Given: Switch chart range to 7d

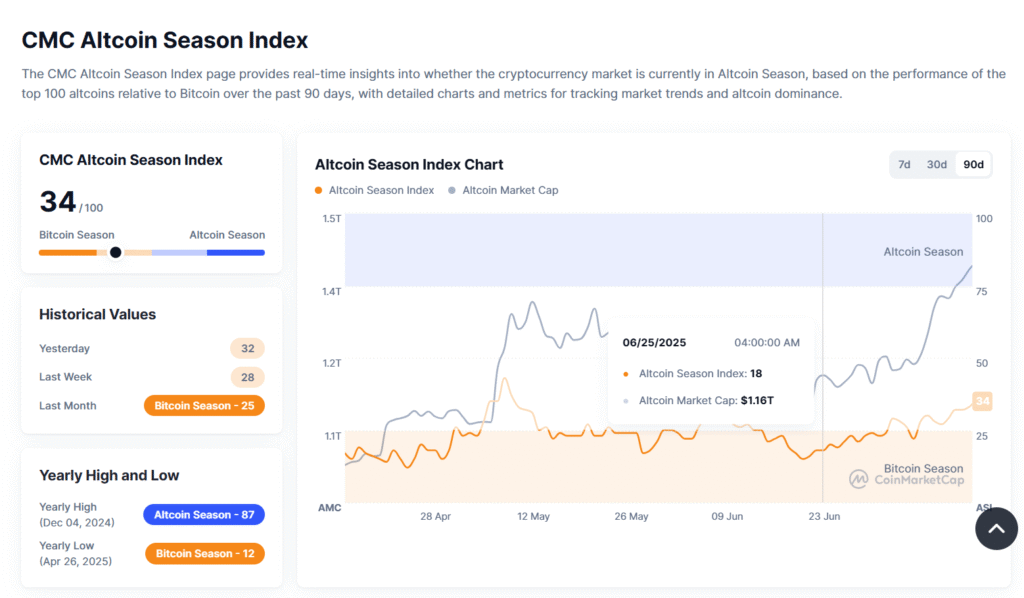Looking at the screenshot, I should click(904, 165).
